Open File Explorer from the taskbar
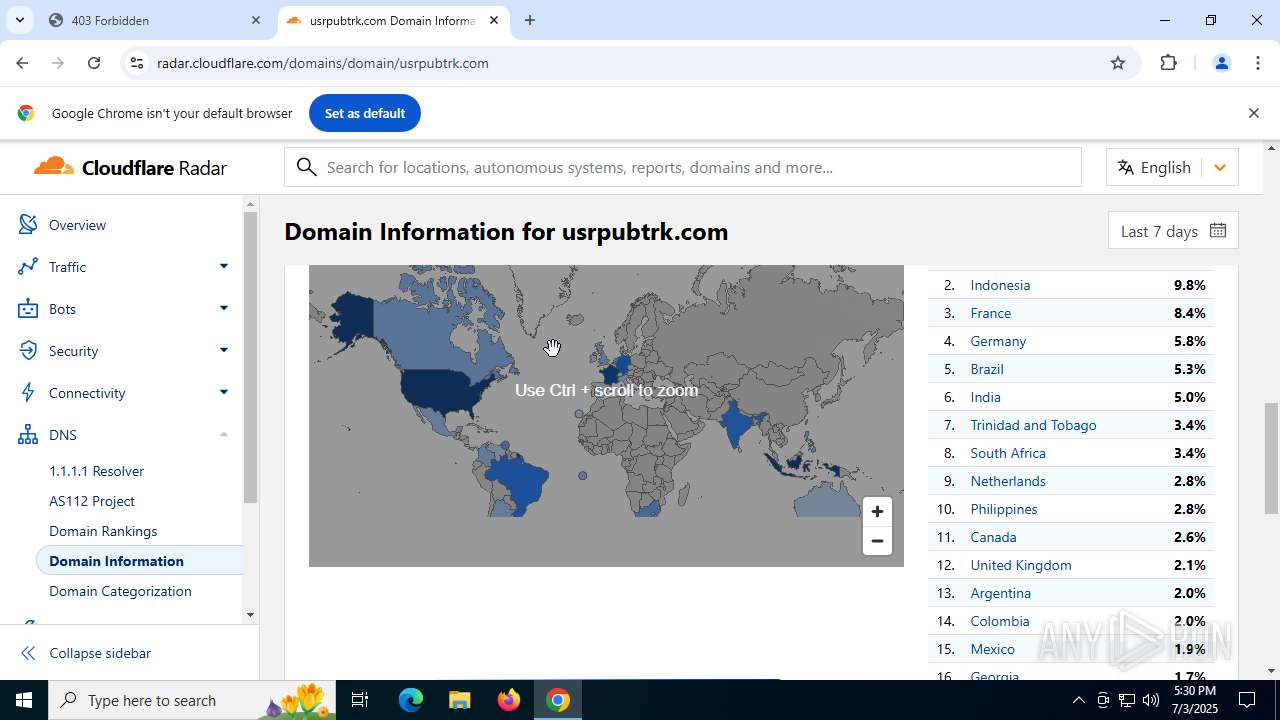This screenshot has height=720, width=1280. (x=459, y=700)
